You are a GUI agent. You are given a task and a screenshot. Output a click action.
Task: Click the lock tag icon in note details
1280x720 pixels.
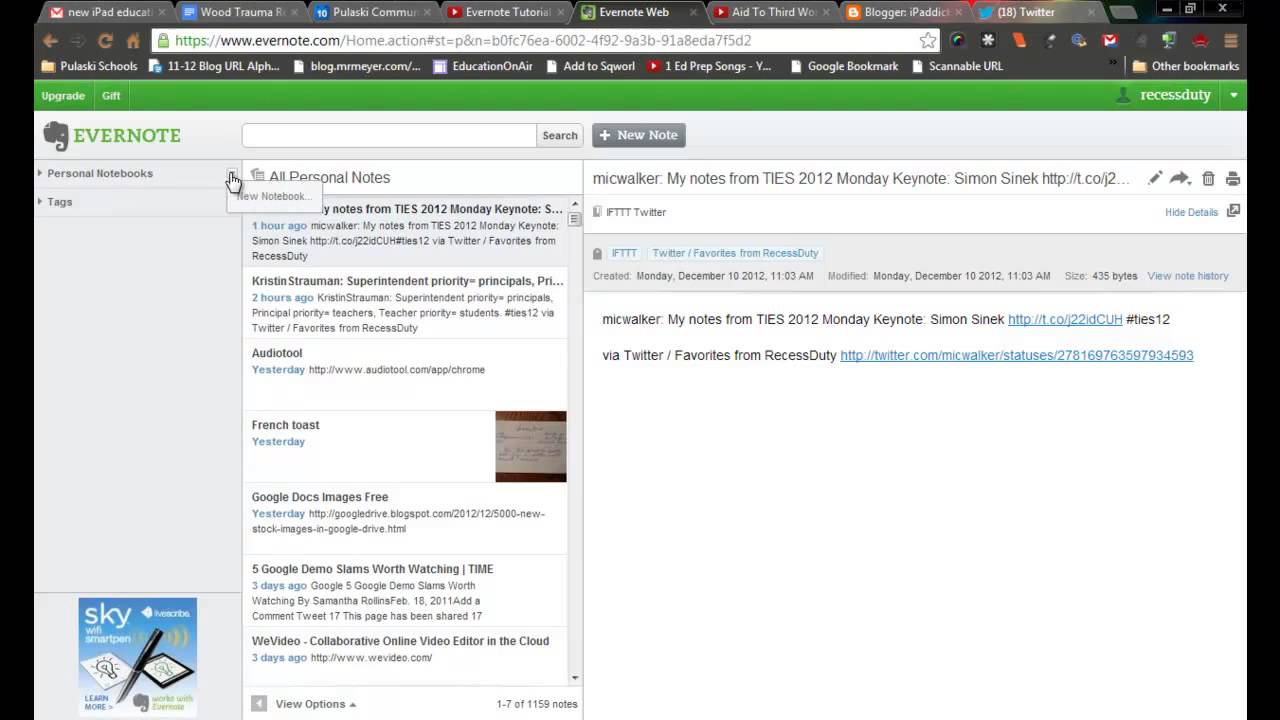597,254
